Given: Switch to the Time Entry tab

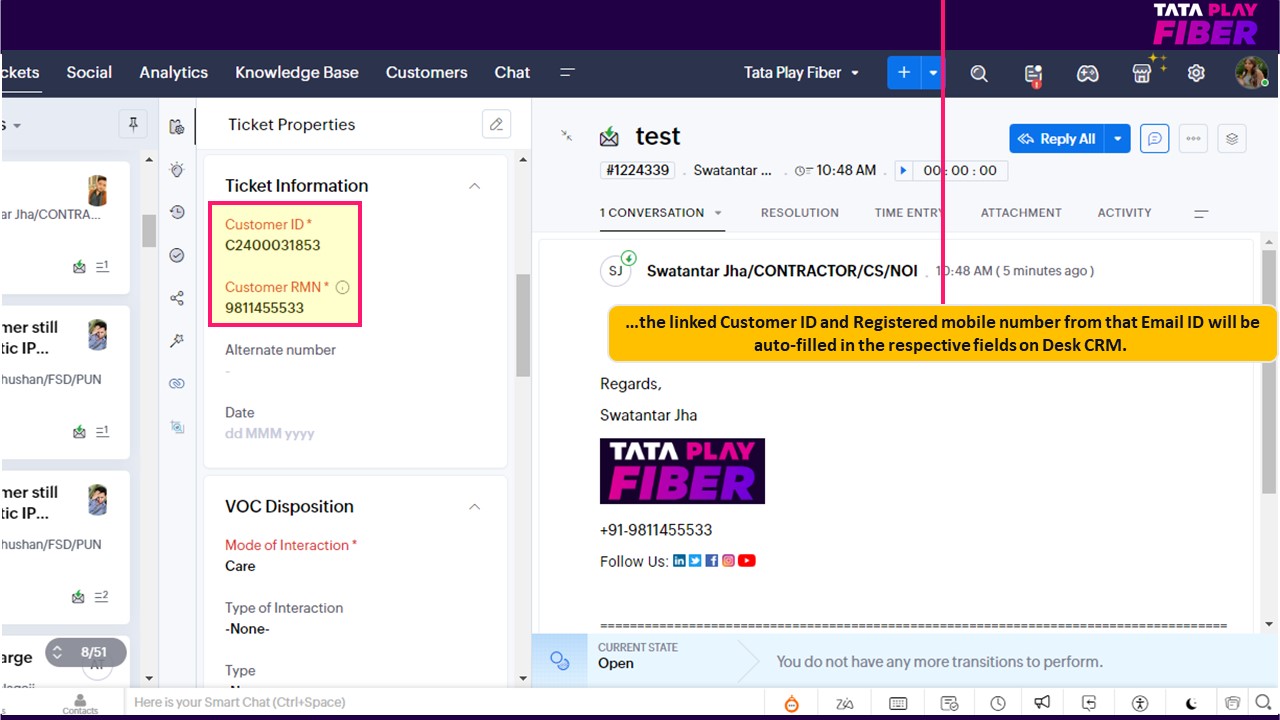Looking at the screenshot, I should (909, 213).
